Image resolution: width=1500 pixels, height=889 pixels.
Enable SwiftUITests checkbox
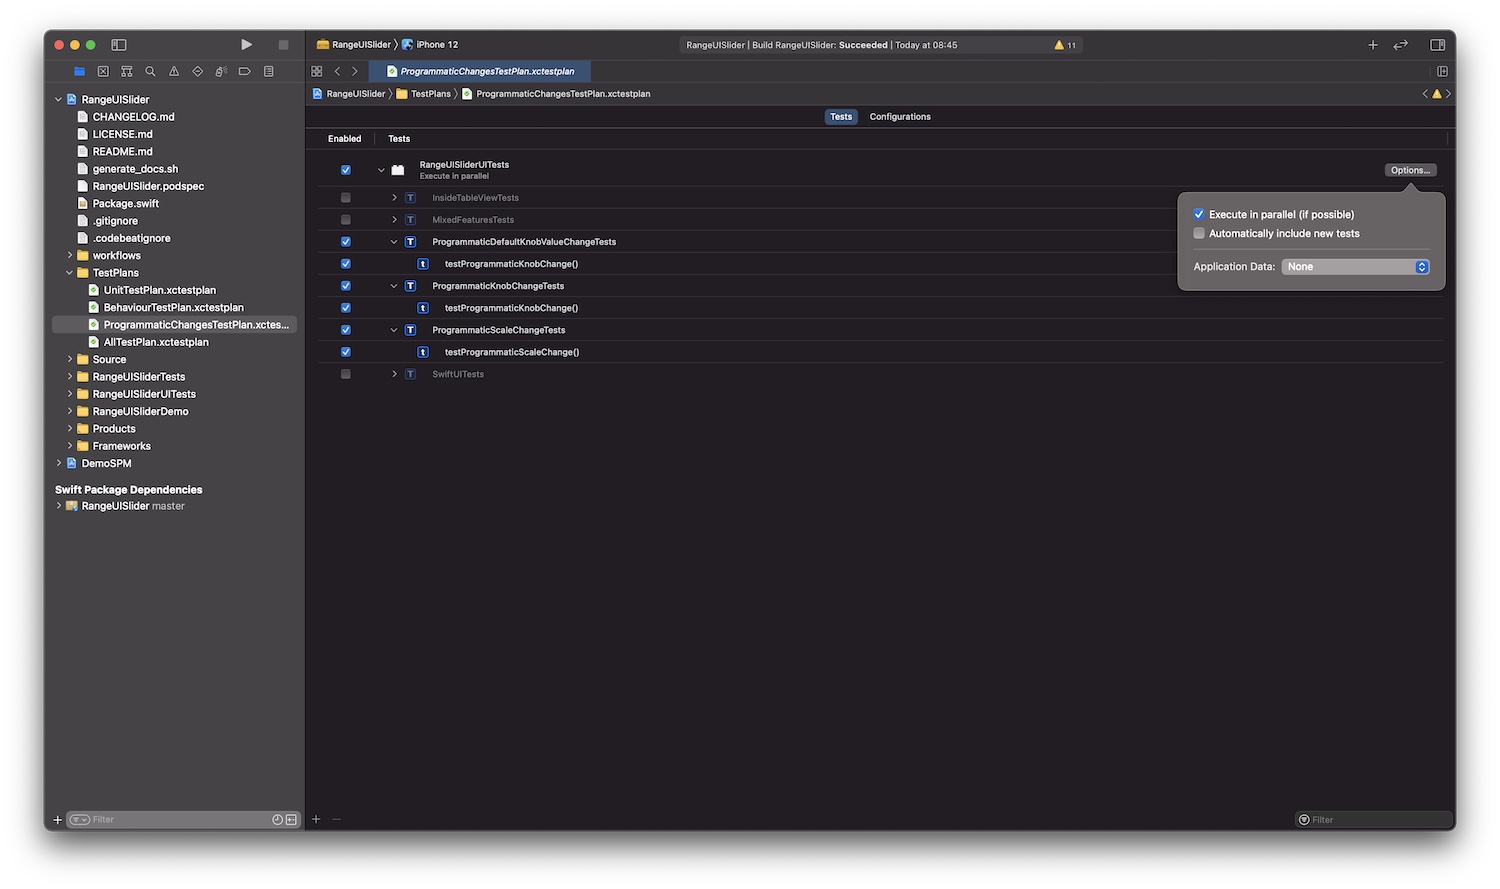click(346, 374)
